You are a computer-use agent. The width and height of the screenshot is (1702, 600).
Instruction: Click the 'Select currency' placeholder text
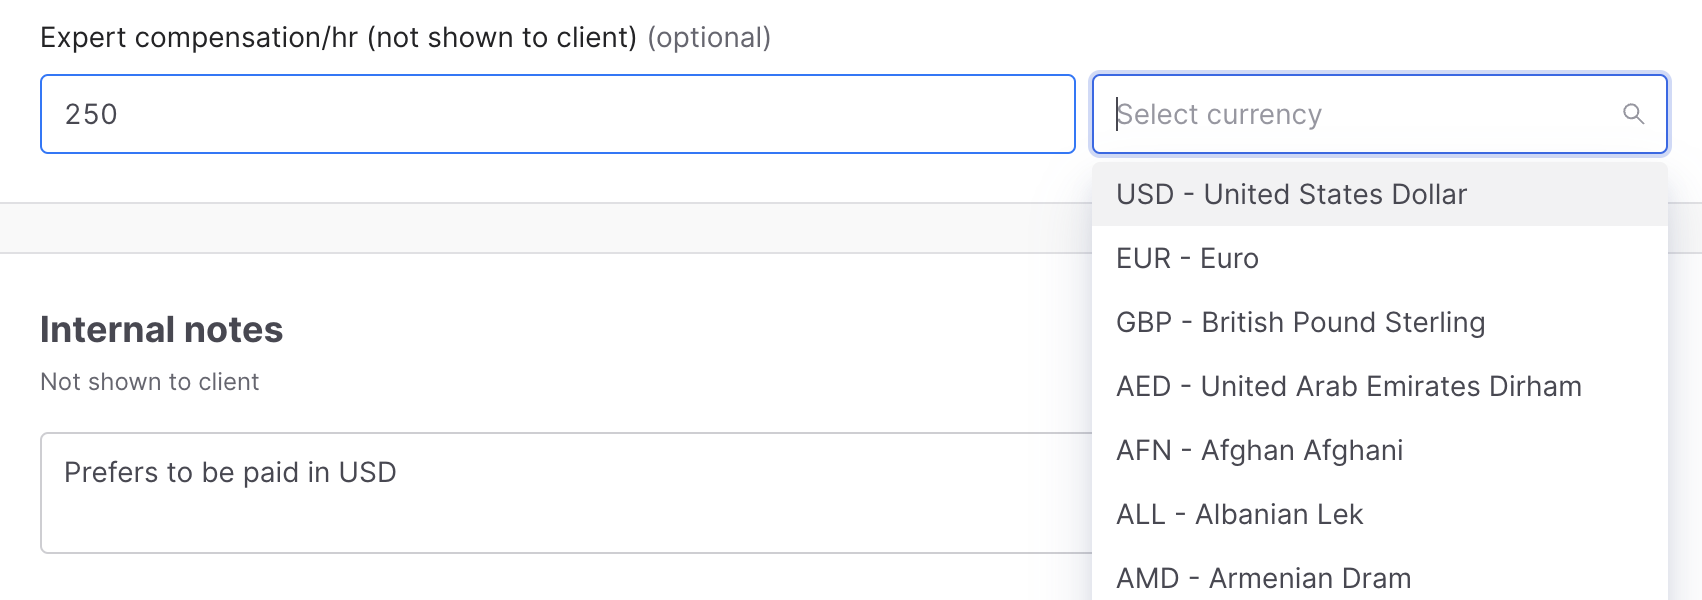pos(1219,114)
